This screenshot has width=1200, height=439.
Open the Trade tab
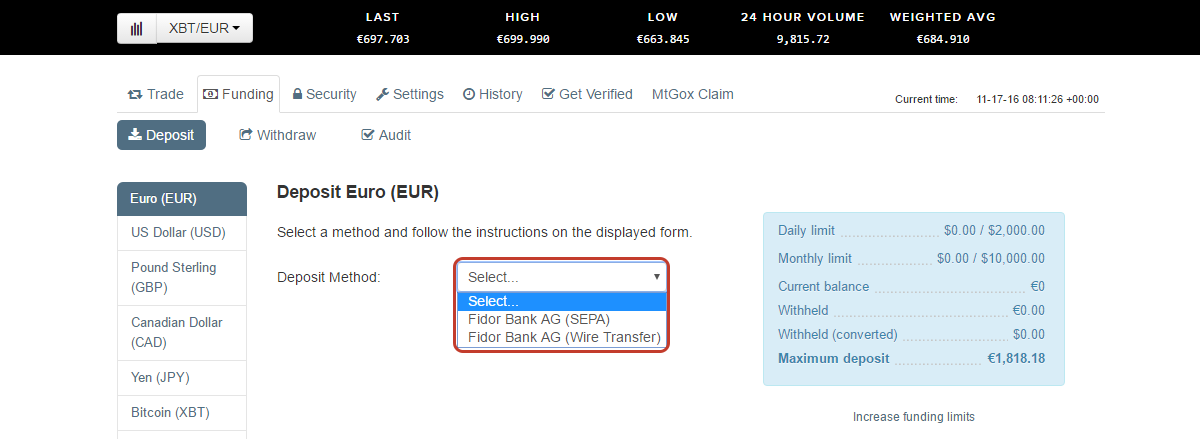coord(156,94)
